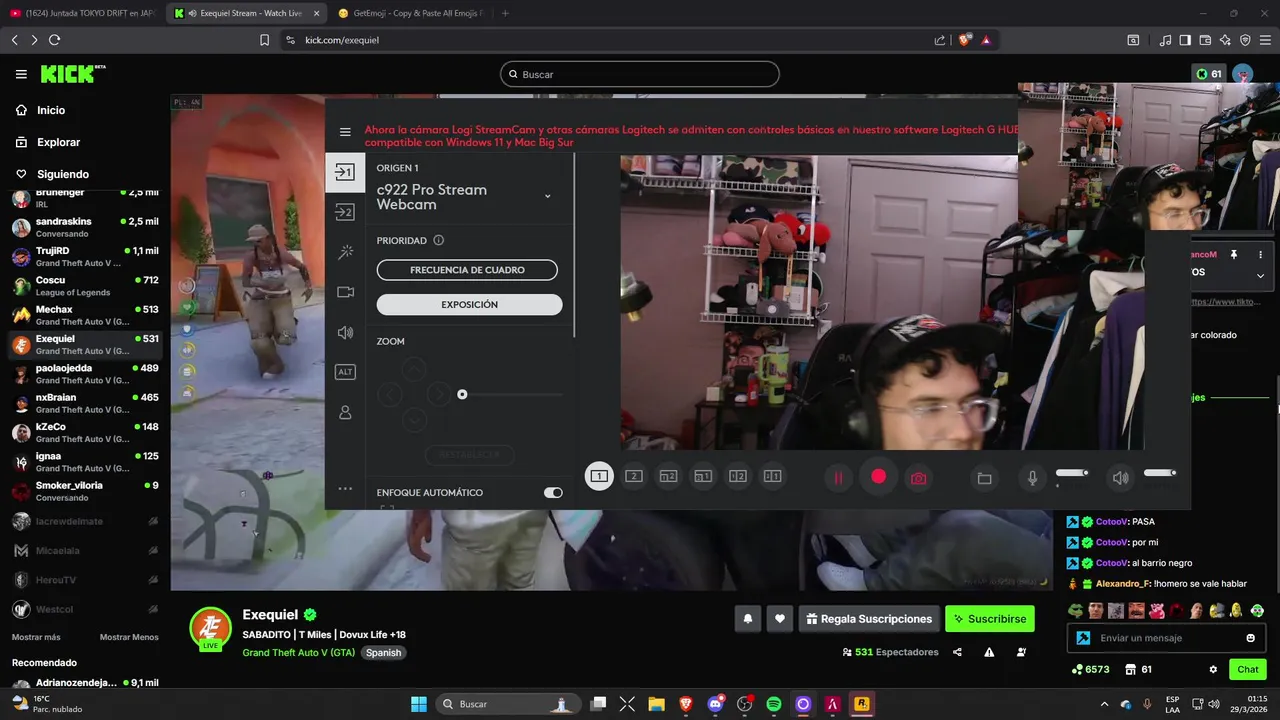Image resolution: width=1280 pixels, height=720 pixels.
Task: Open Windows Start menu
Action: tap(419, 704)
